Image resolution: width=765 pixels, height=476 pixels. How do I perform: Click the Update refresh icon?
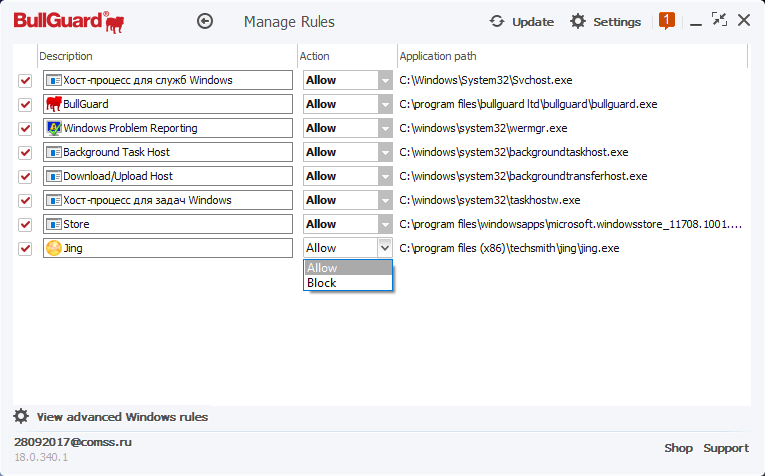pyautogui.click(x=498, y=21)
